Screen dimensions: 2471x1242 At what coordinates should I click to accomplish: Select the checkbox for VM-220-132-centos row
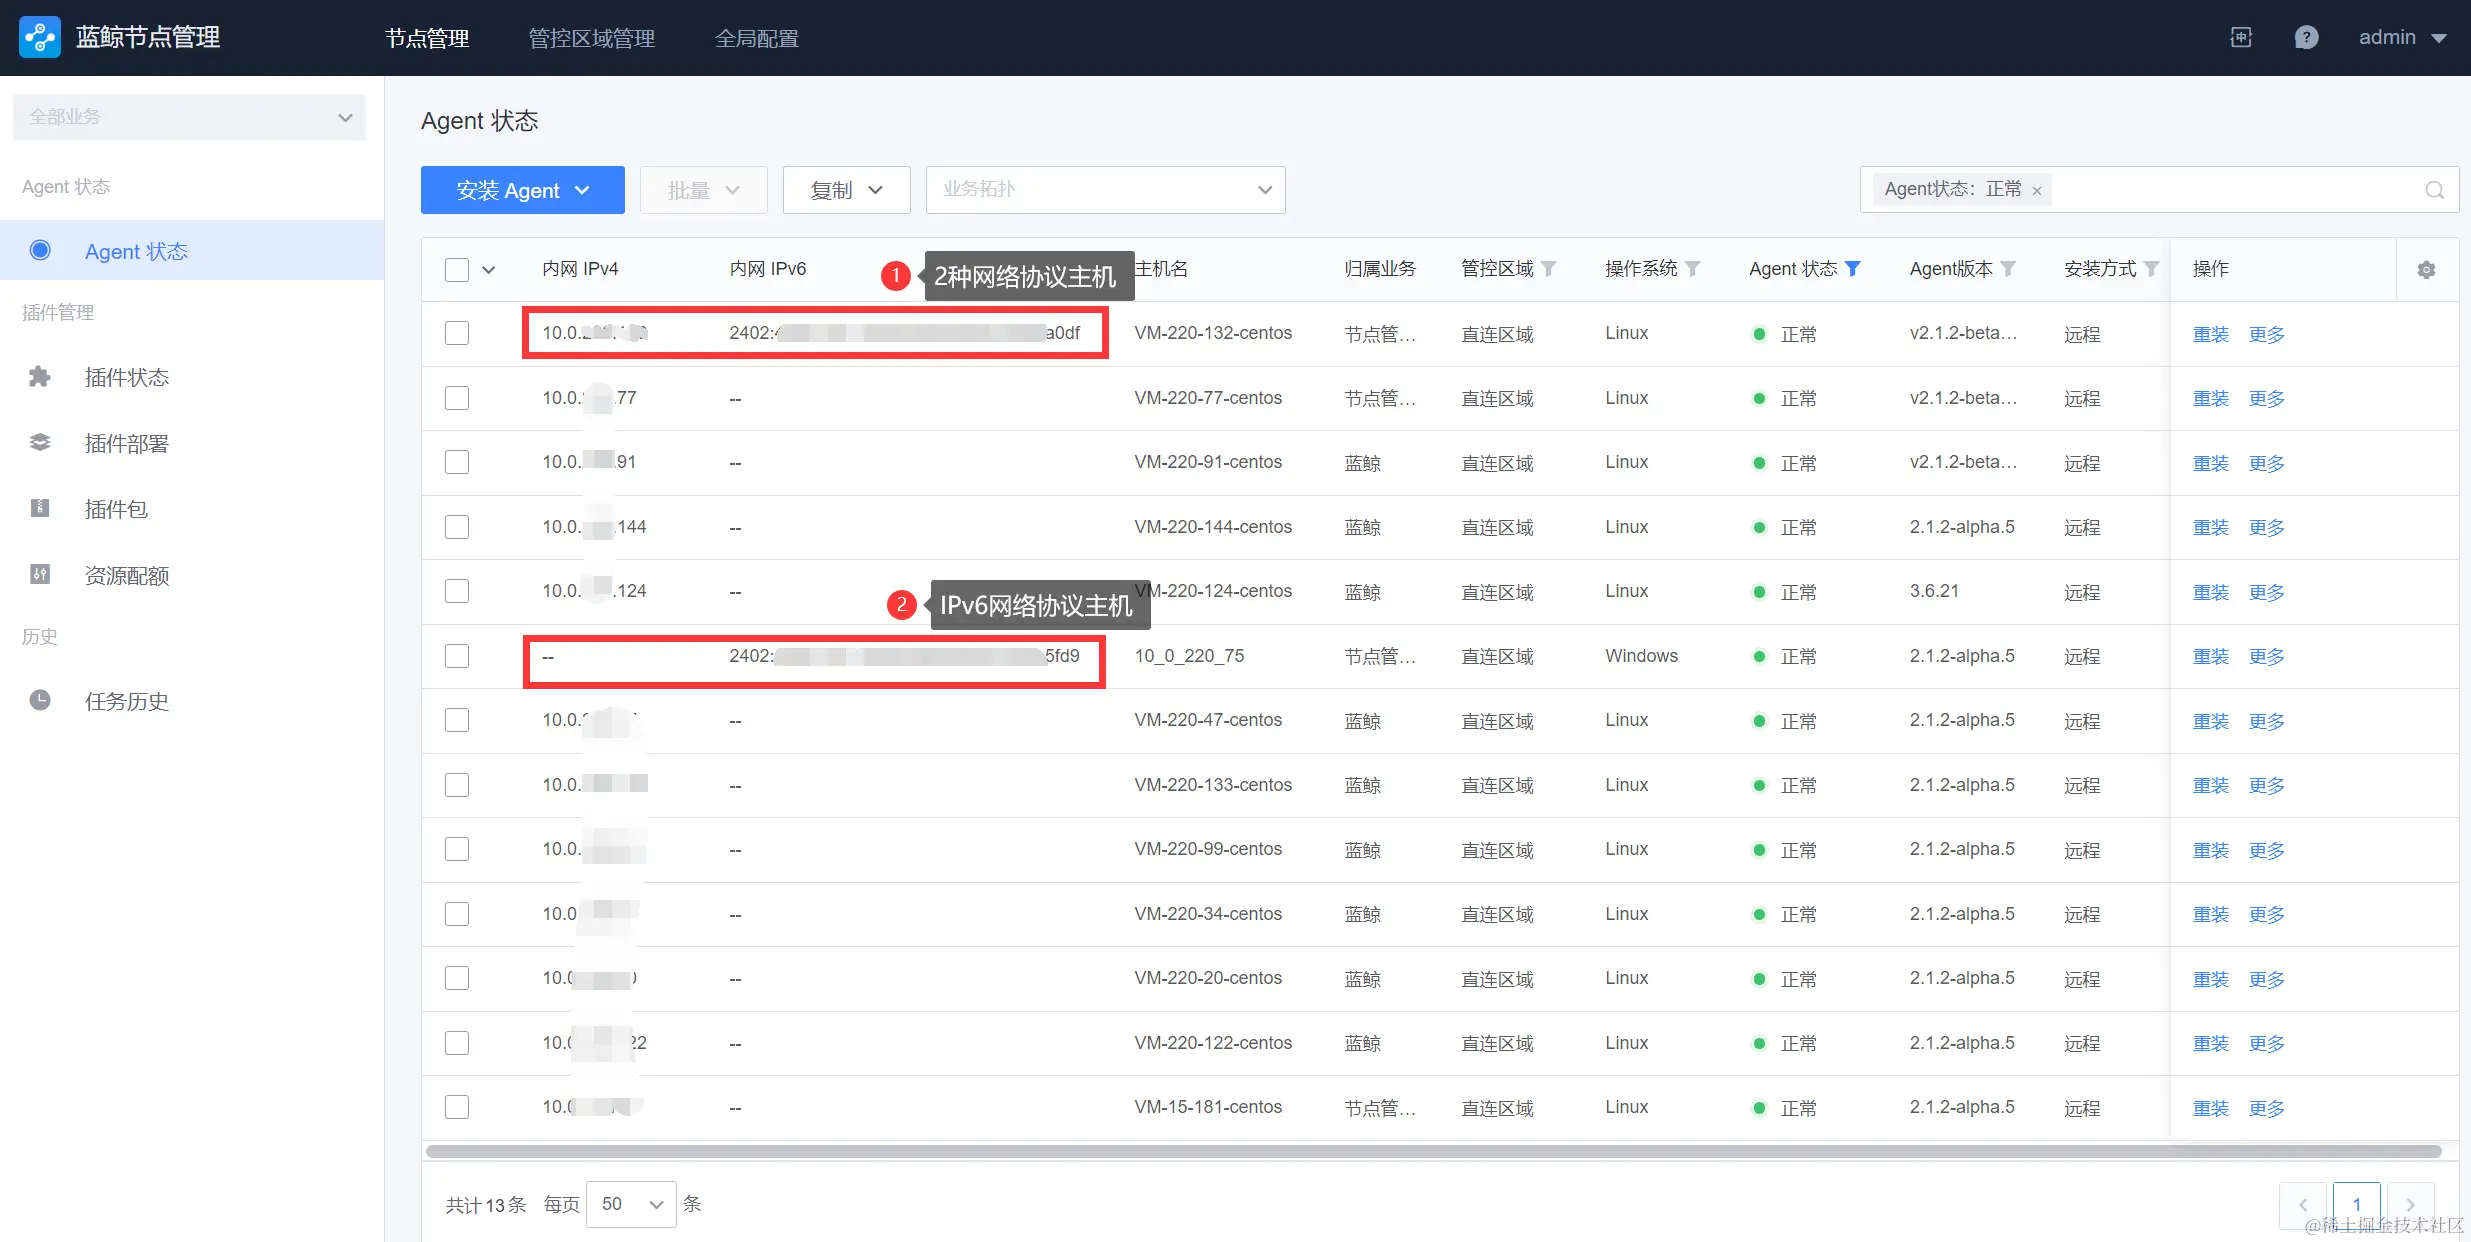pos(457,333)
